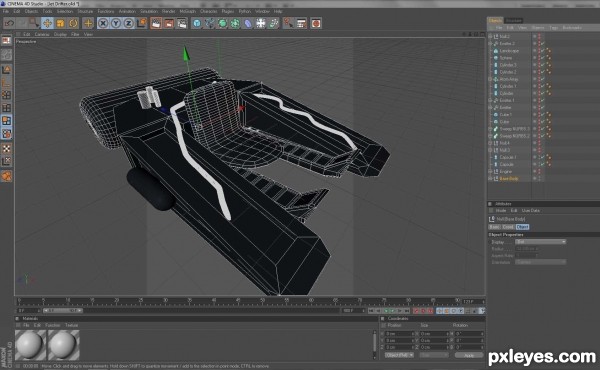Toggle the Z axis lock
The width and height of the screenshot is (600, 370).
(129, 23)
